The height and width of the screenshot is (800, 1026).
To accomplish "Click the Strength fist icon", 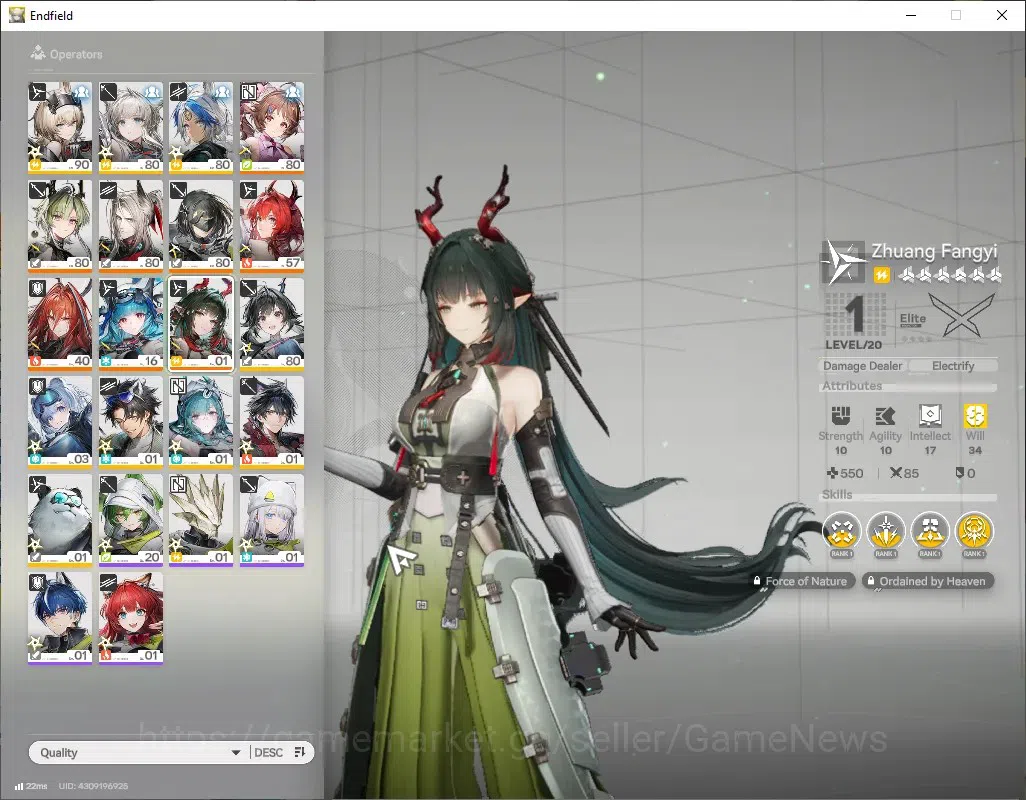I will [840, 416].
